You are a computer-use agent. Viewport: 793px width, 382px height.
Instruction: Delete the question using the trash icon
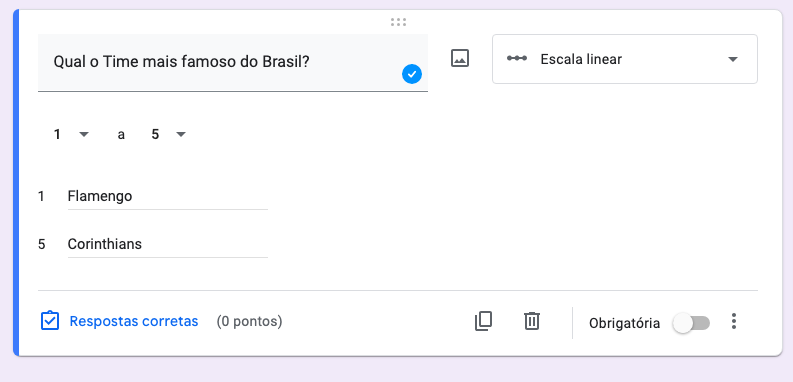click(x=532, y=321)
